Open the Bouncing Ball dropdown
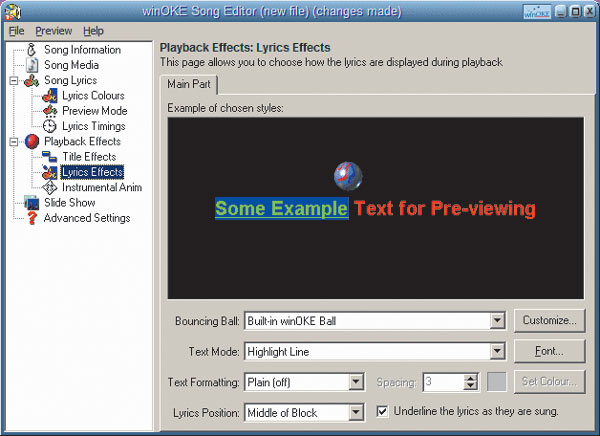This screenshot has width=600, height=436. coord(497,321)
